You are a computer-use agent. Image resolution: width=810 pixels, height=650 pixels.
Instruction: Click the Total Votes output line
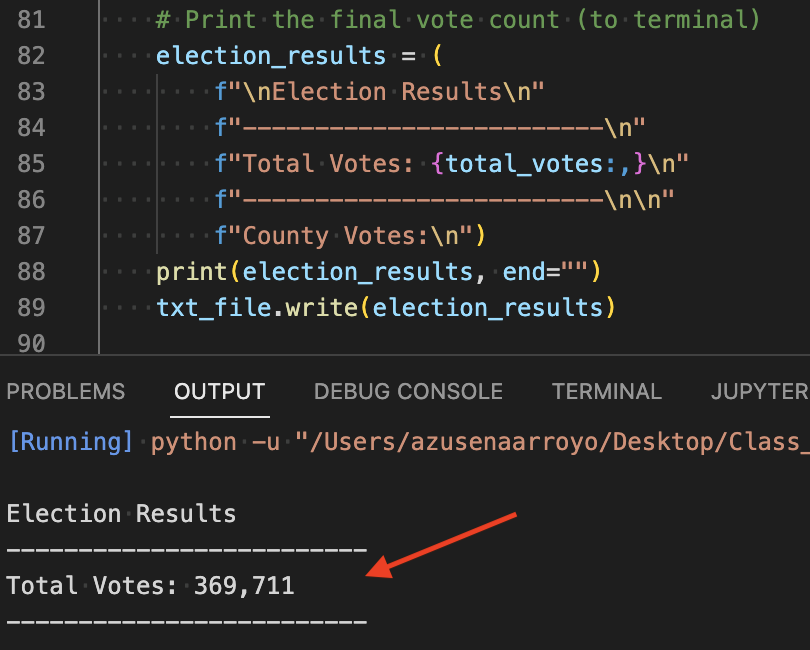point(150,585)
